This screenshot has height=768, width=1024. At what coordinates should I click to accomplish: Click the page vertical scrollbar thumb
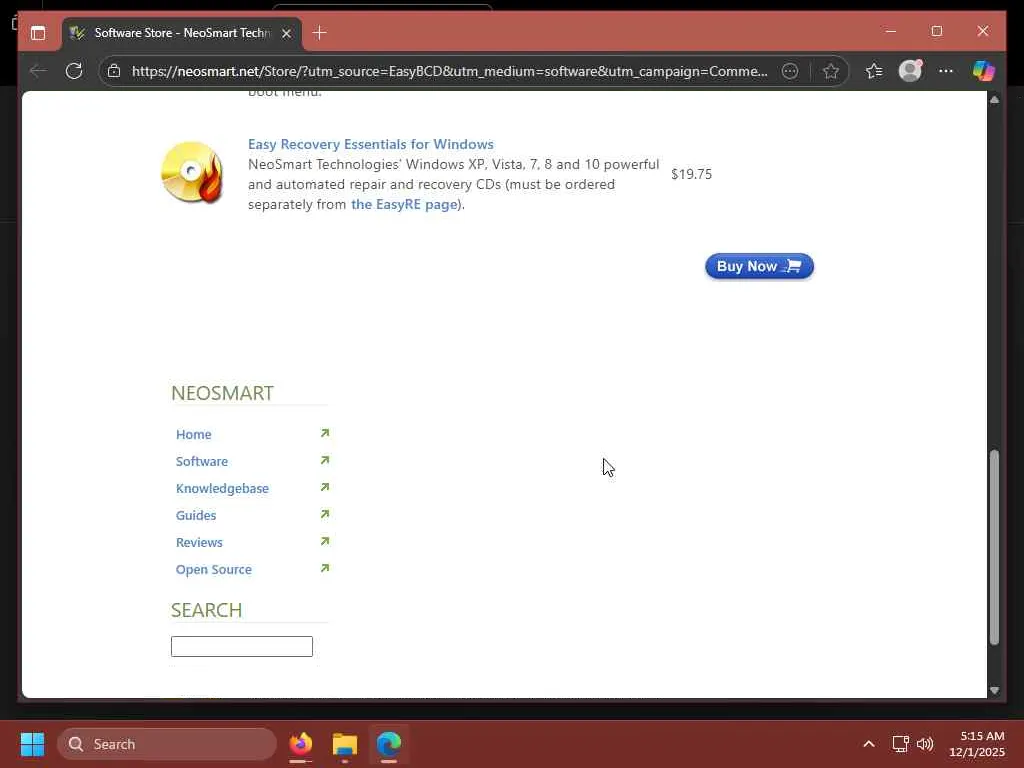tap(994, 547)
